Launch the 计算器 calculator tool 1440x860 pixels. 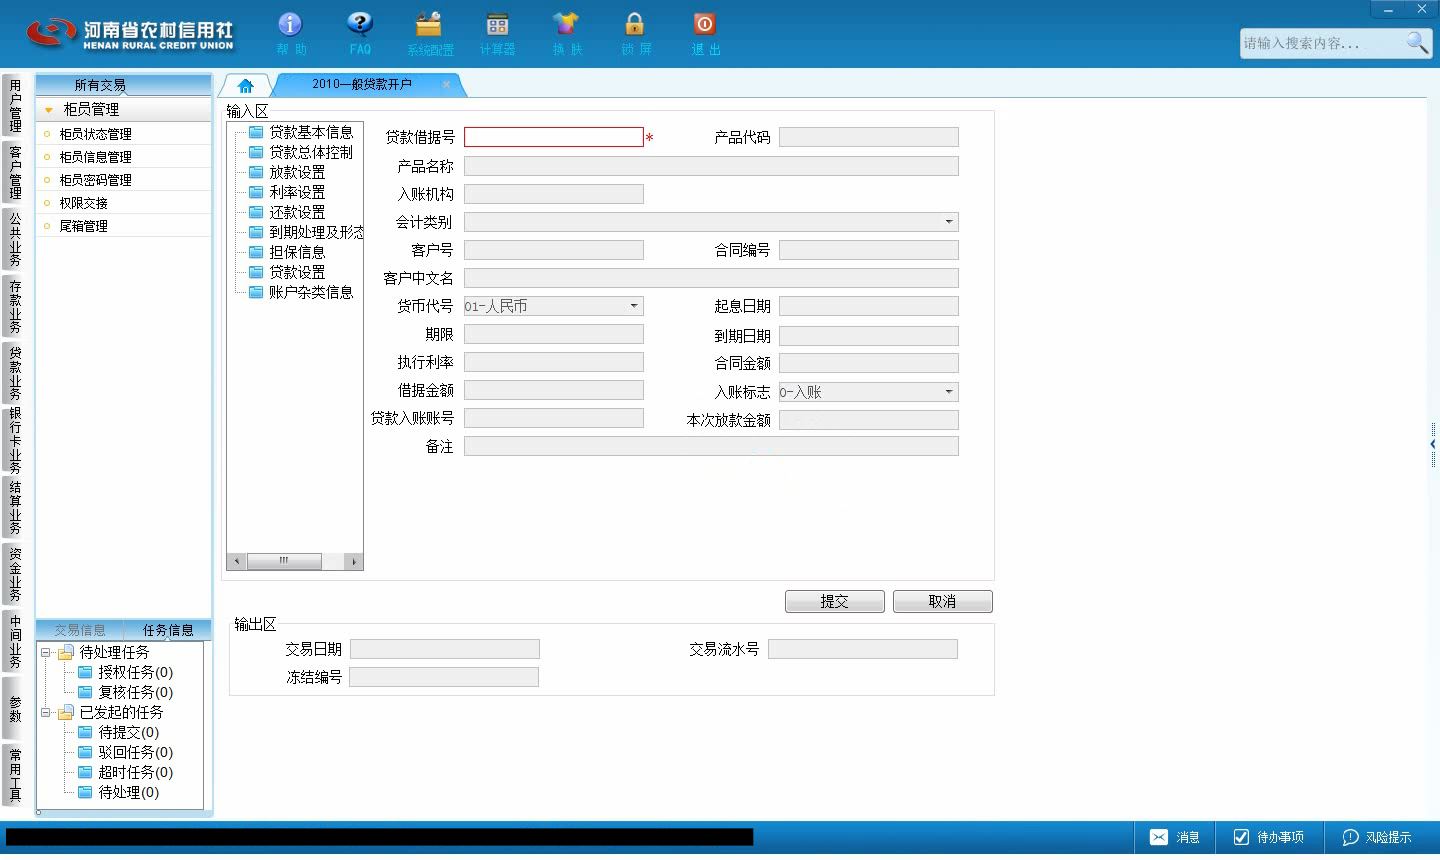click(x=497, y=33)
